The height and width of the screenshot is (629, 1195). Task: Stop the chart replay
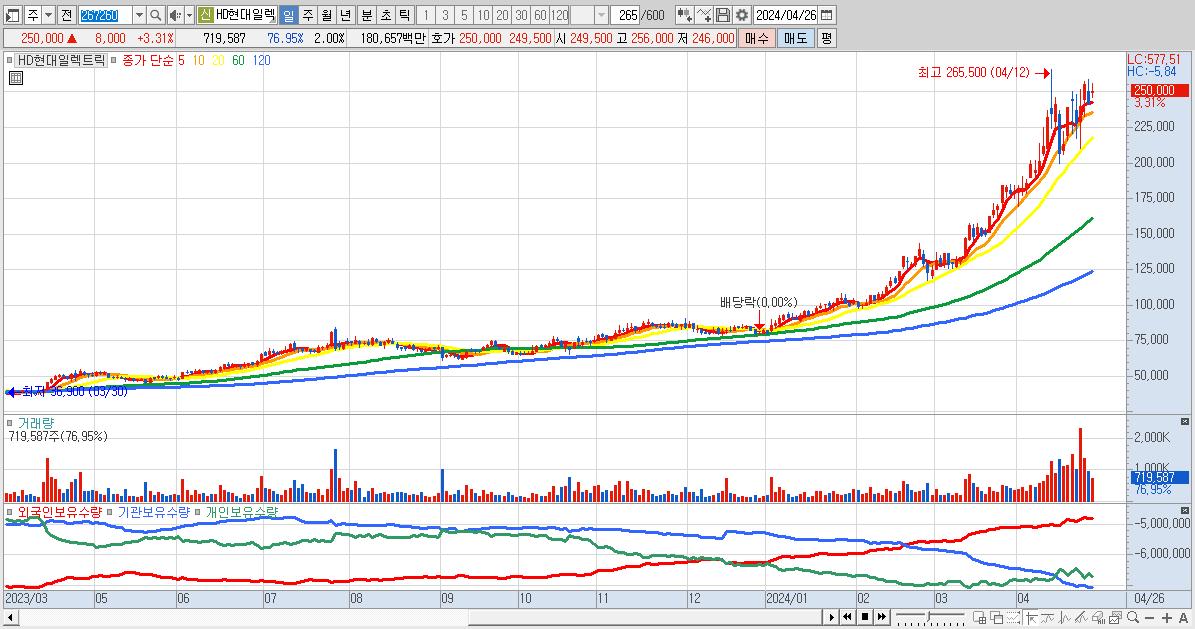865,617
